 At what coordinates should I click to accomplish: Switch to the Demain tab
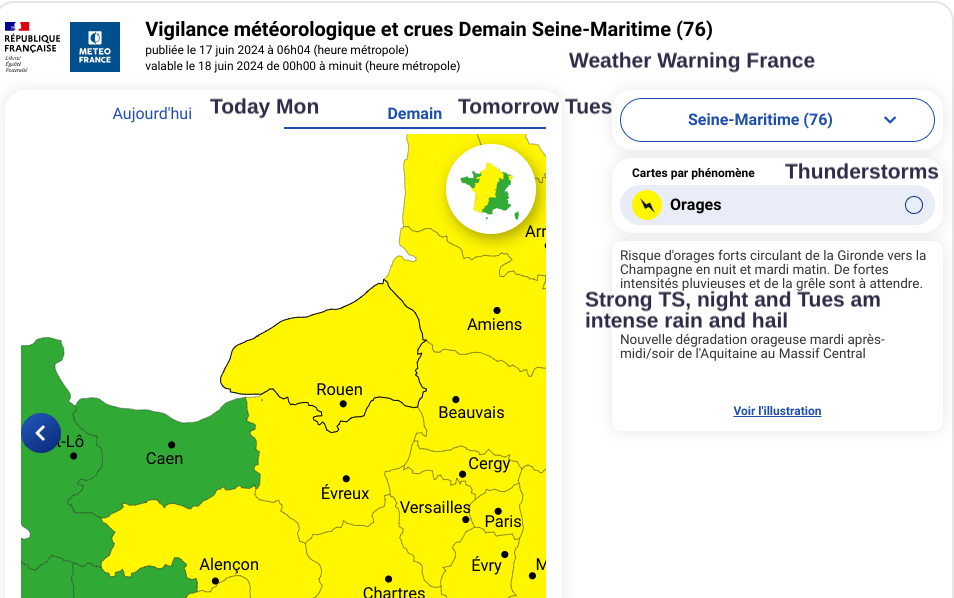[414, 114]
